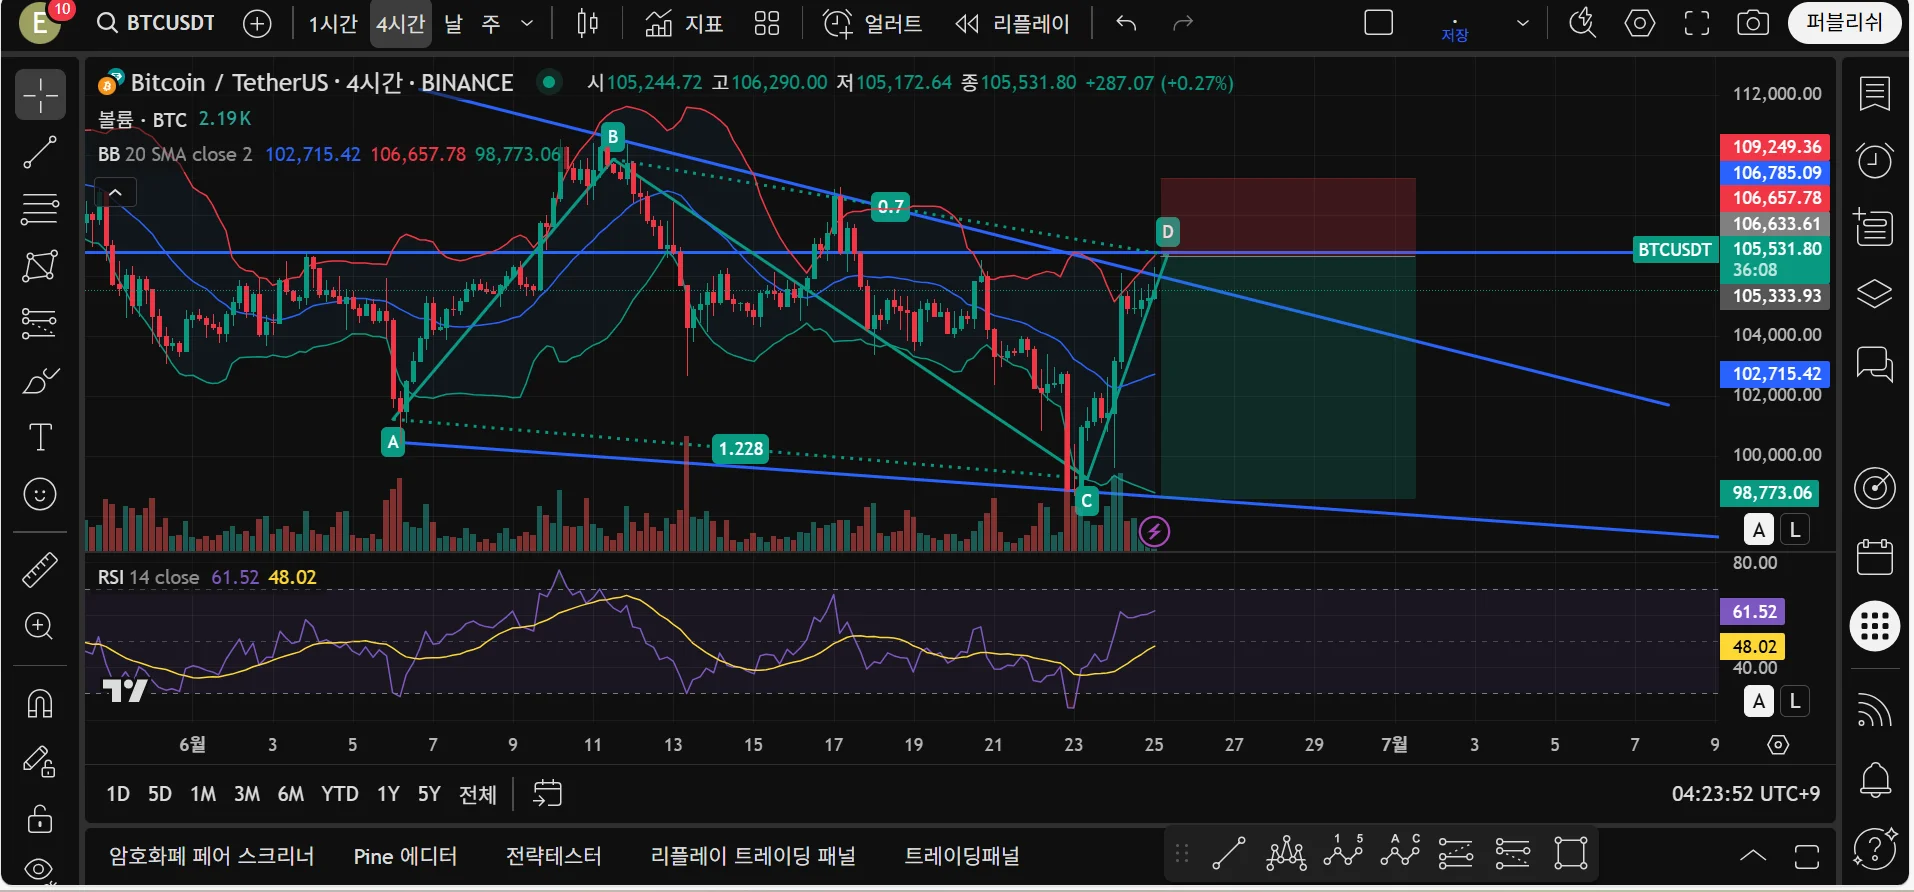Select the BB 20 SMA indicator legend
1914x892 pixels.
(x=175, y=154)
